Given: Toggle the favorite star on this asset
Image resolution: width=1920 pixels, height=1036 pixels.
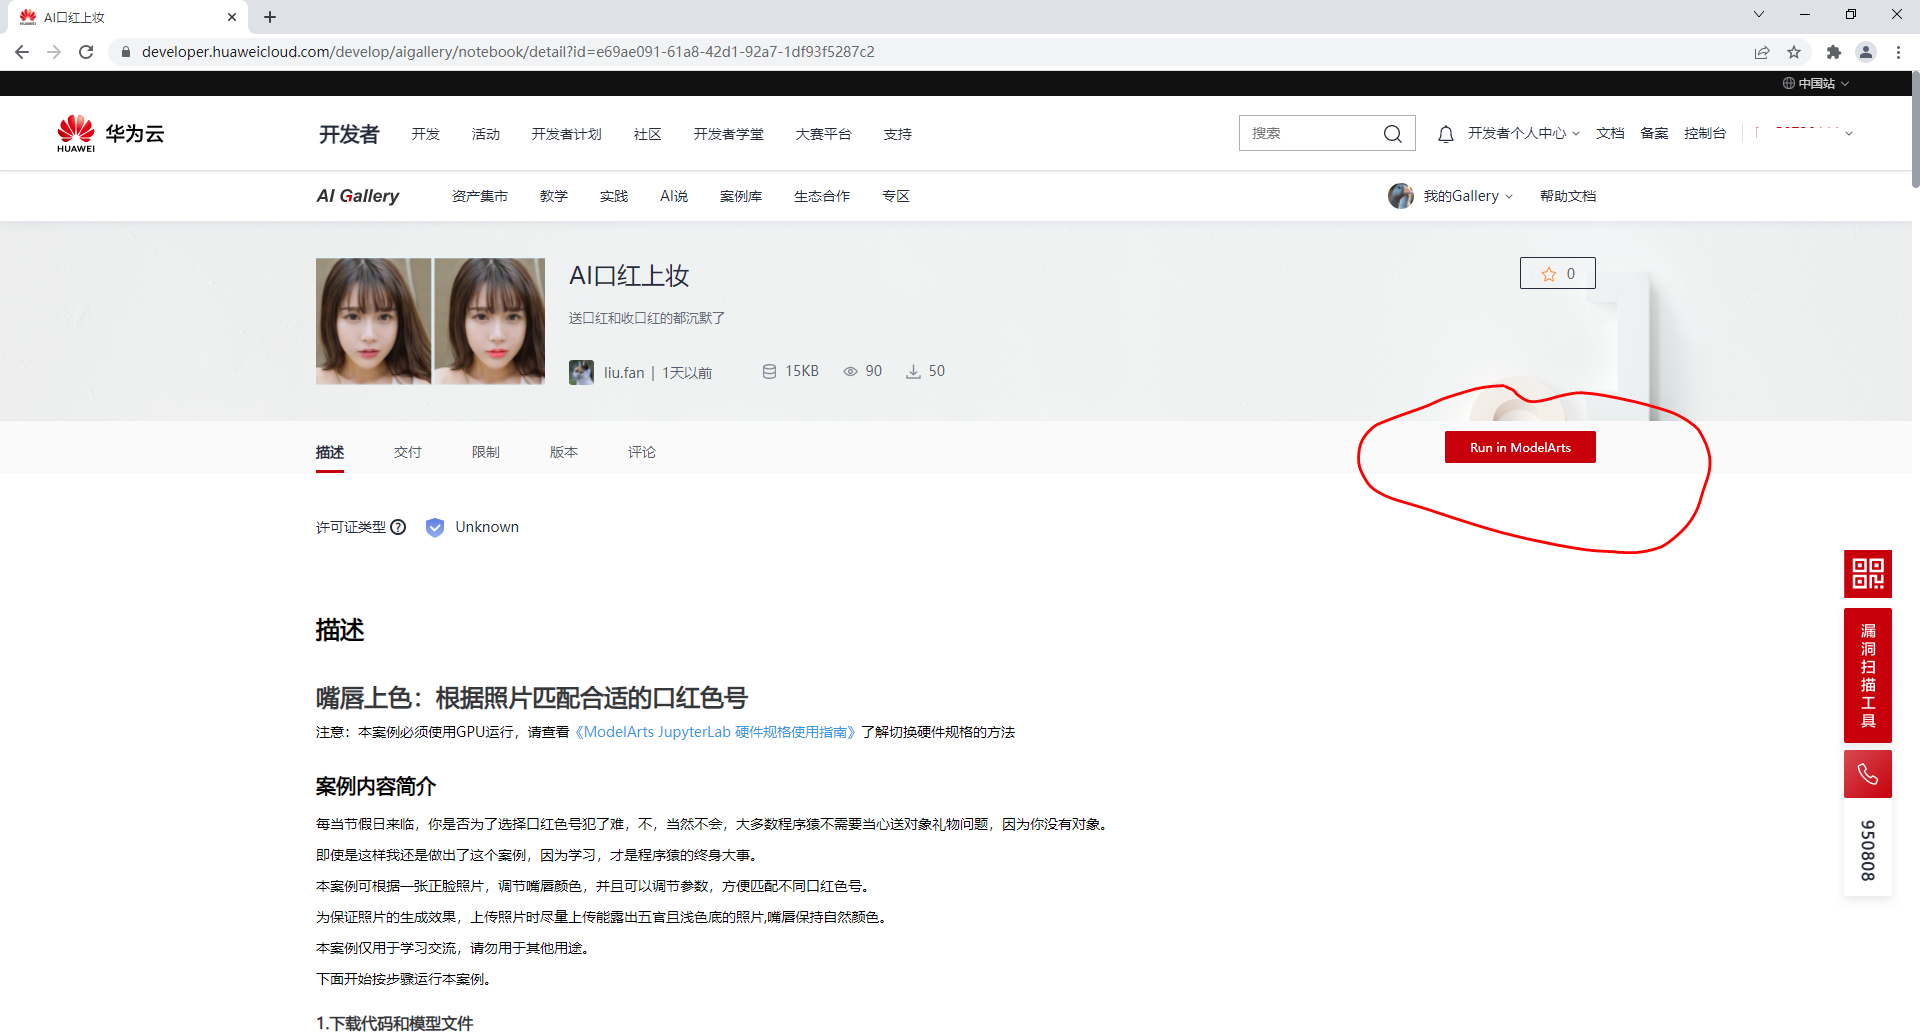Looking at the screenshot, I should tap(1549, 273).
